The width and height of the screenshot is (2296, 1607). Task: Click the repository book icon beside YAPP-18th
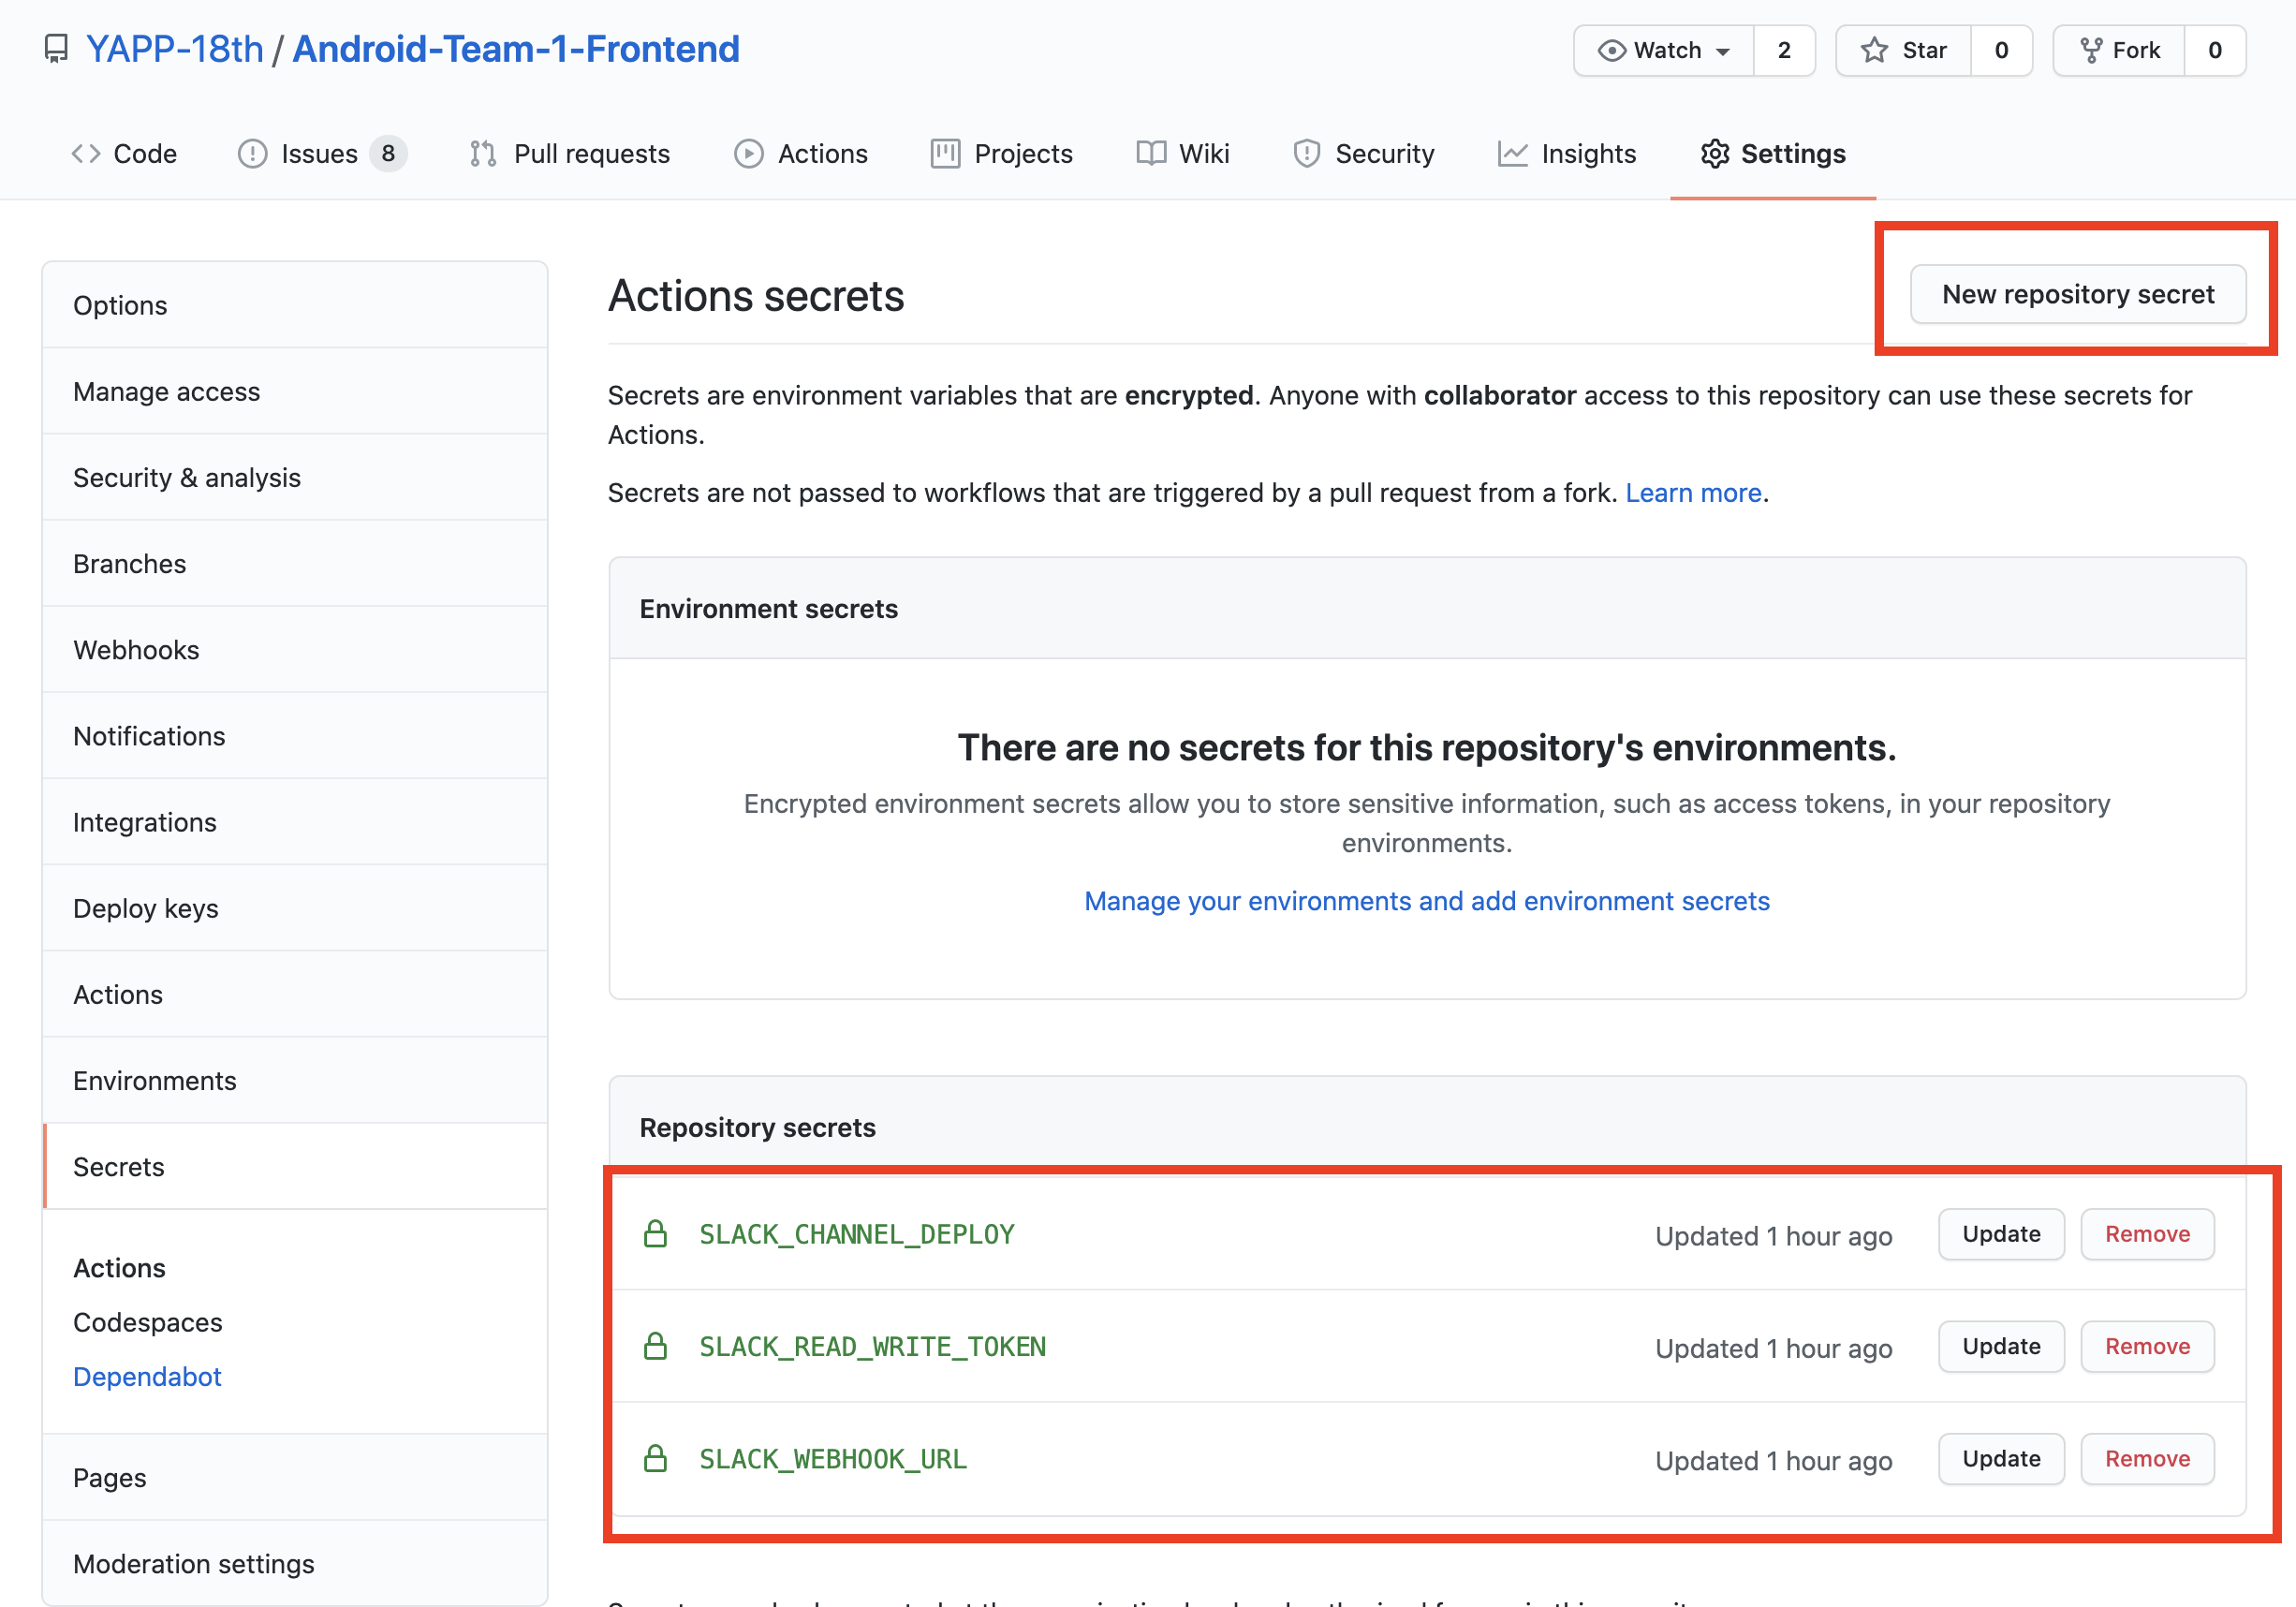click(x=56, y=49)
